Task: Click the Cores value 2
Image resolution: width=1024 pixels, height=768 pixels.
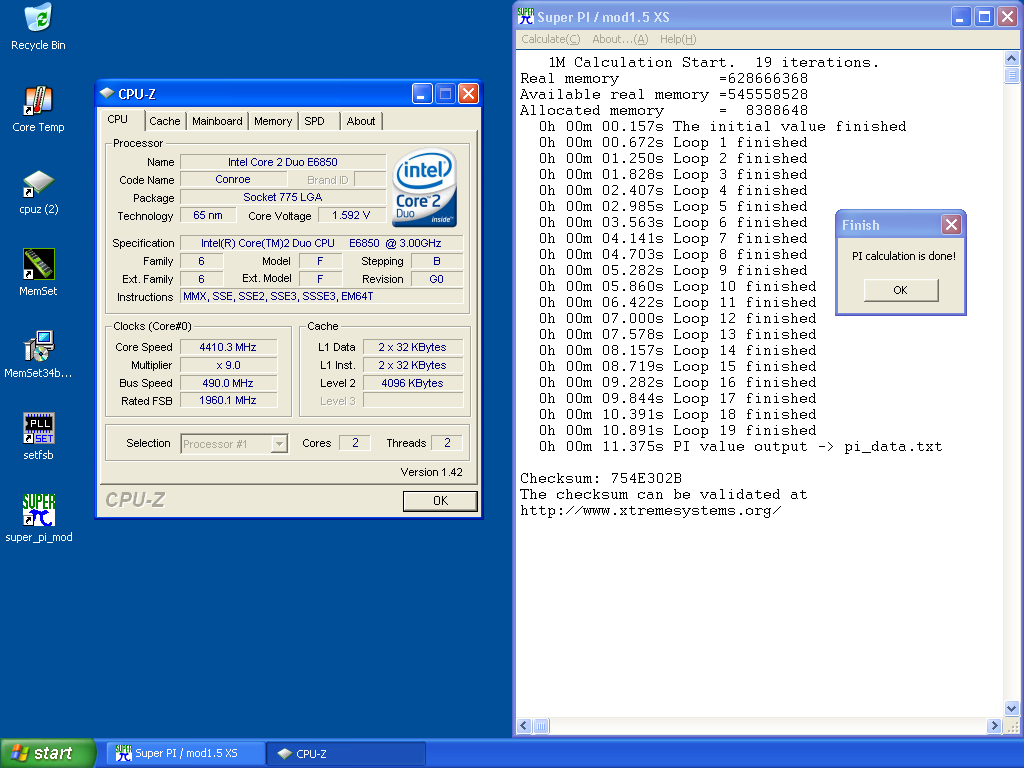Action: (355, 443)
